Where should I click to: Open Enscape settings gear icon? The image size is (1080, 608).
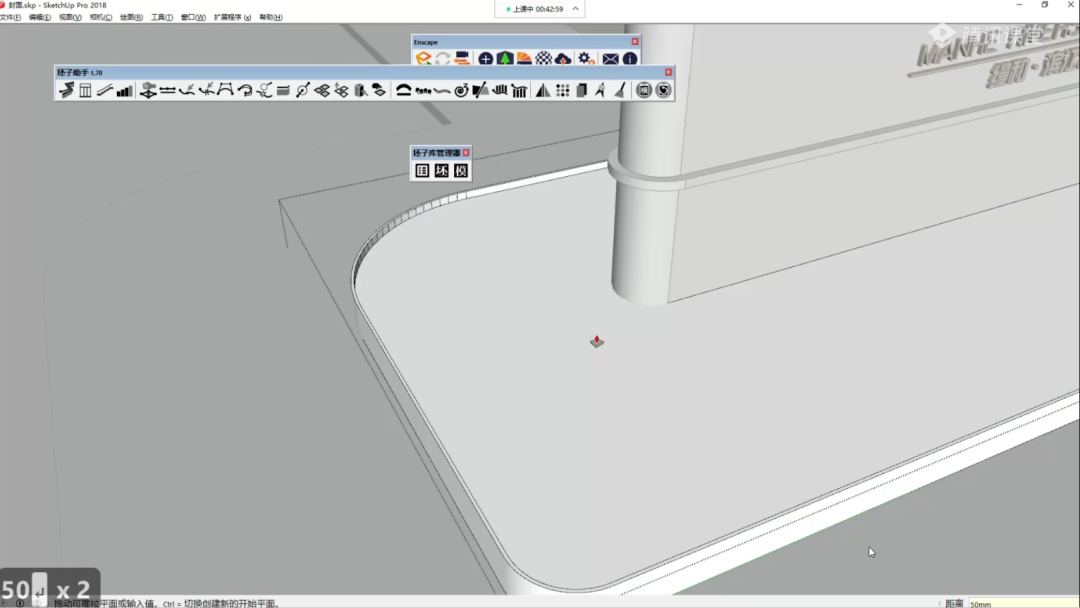pos(585,59)
